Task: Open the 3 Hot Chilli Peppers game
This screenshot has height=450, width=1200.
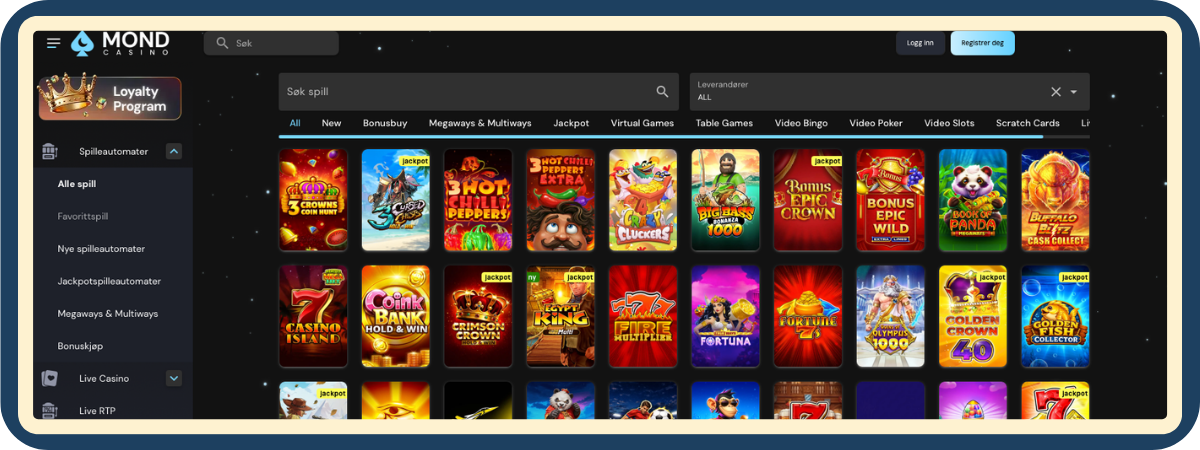Action: (x=478, y=200)
